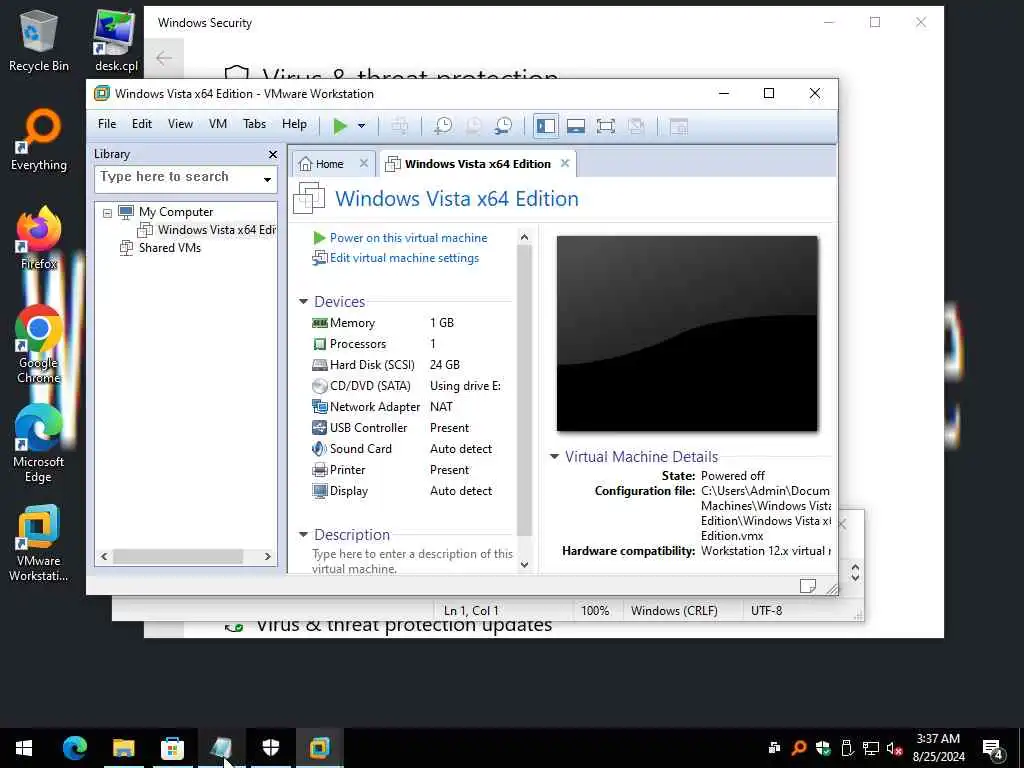Select My Computer in the library tree

[176, 212]
